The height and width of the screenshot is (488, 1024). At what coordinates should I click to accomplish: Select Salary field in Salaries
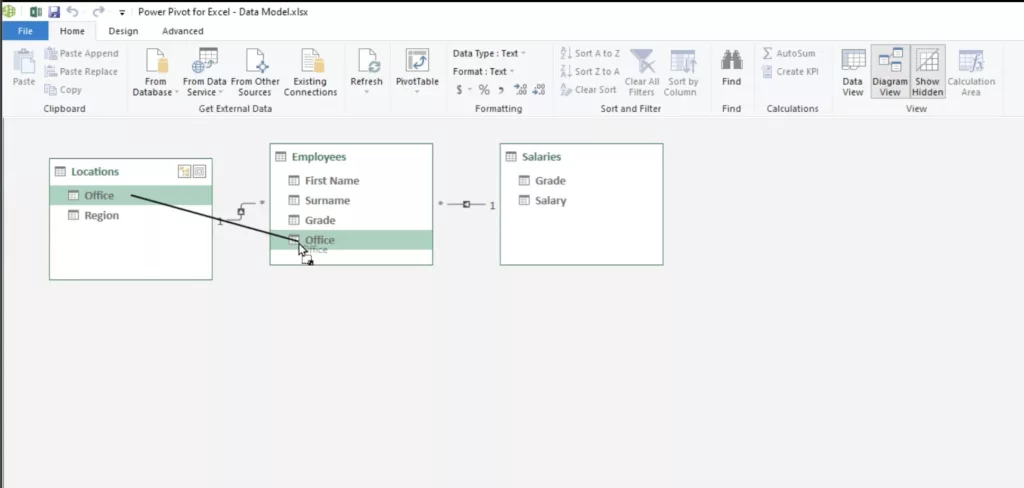pyautogui.click(x=581, y=201)
